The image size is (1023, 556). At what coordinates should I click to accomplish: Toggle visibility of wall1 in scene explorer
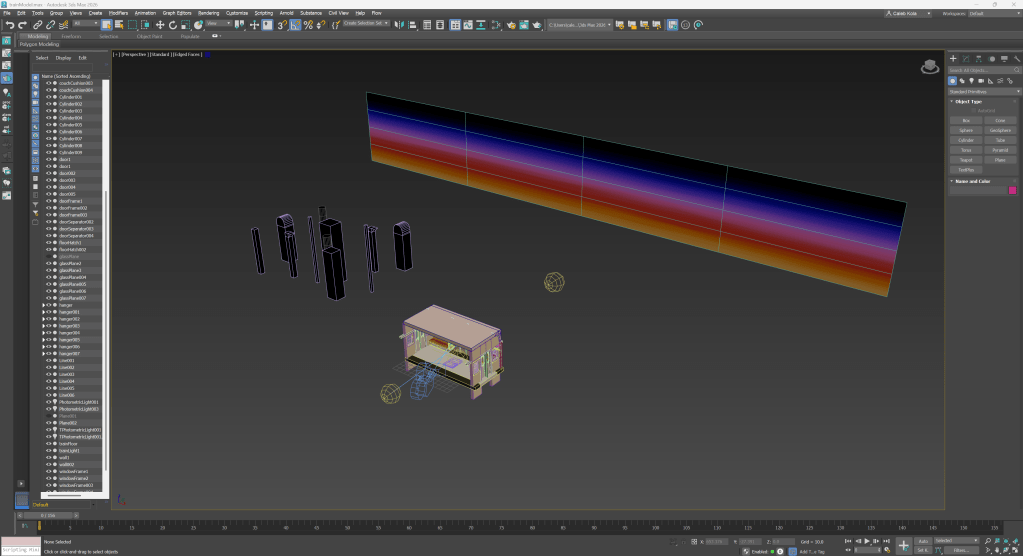48,458
